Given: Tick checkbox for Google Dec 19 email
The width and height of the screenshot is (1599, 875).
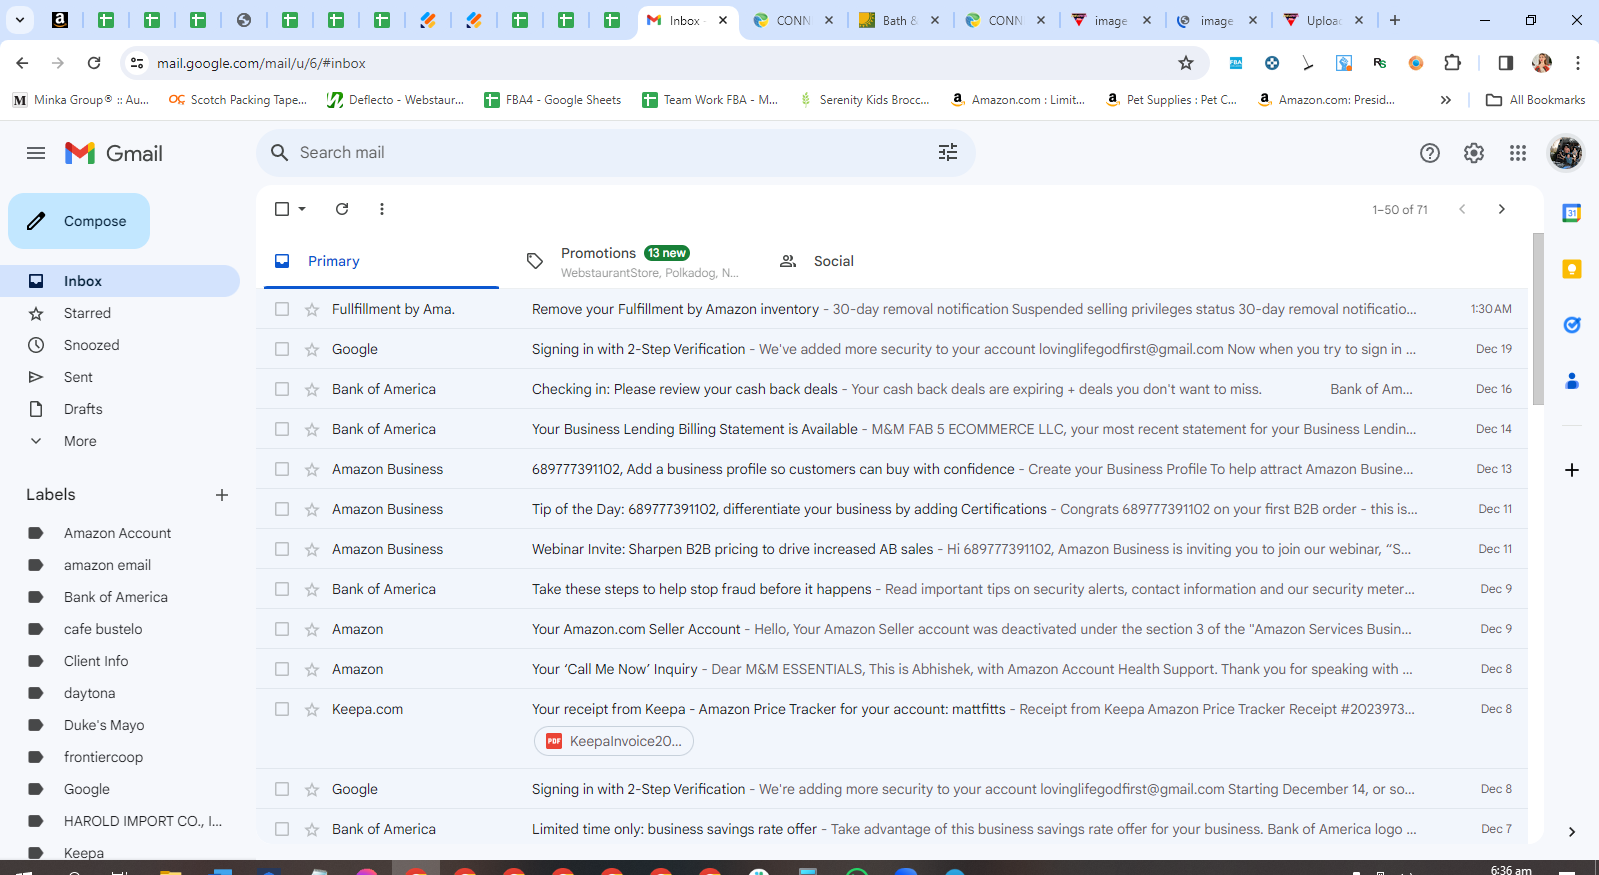Looking at the screenshot, I should (282, 350).
